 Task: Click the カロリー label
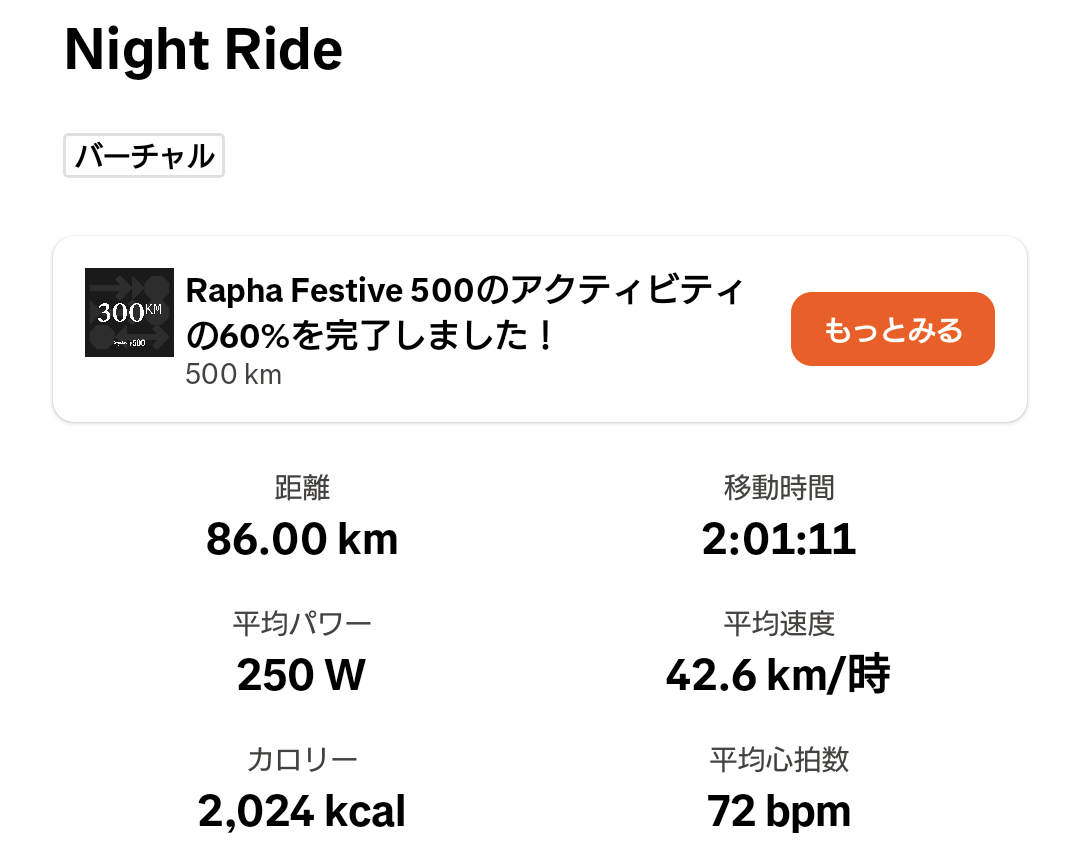pyautogui.click(x=302, y=760)
